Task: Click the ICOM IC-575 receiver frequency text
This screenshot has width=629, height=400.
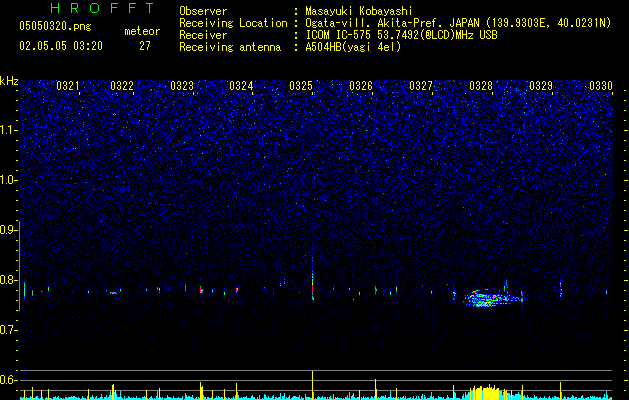Action: [x=402, y=35]
